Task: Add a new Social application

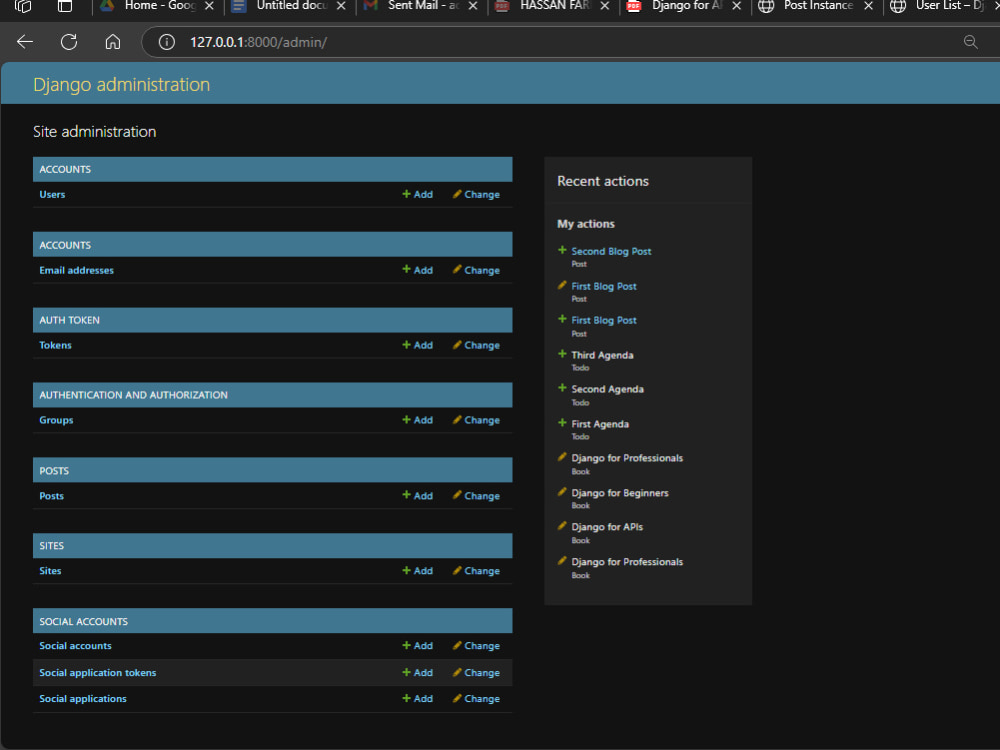Action: click(418, 699)
